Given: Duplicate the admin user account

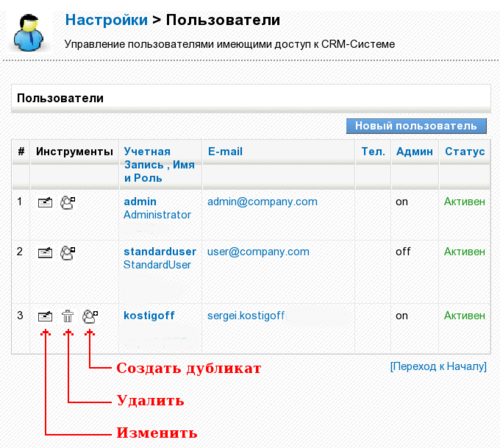Looking at the screenshot, I should (68, 202).
